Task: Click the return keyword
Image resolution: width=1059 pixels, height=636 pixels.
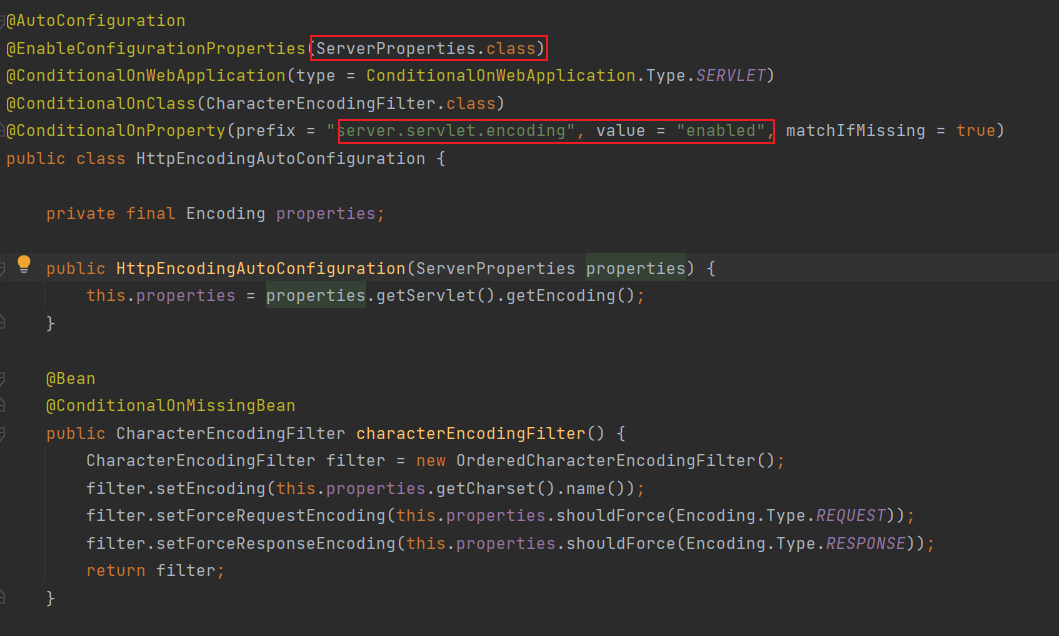Action: click(115, 571)
